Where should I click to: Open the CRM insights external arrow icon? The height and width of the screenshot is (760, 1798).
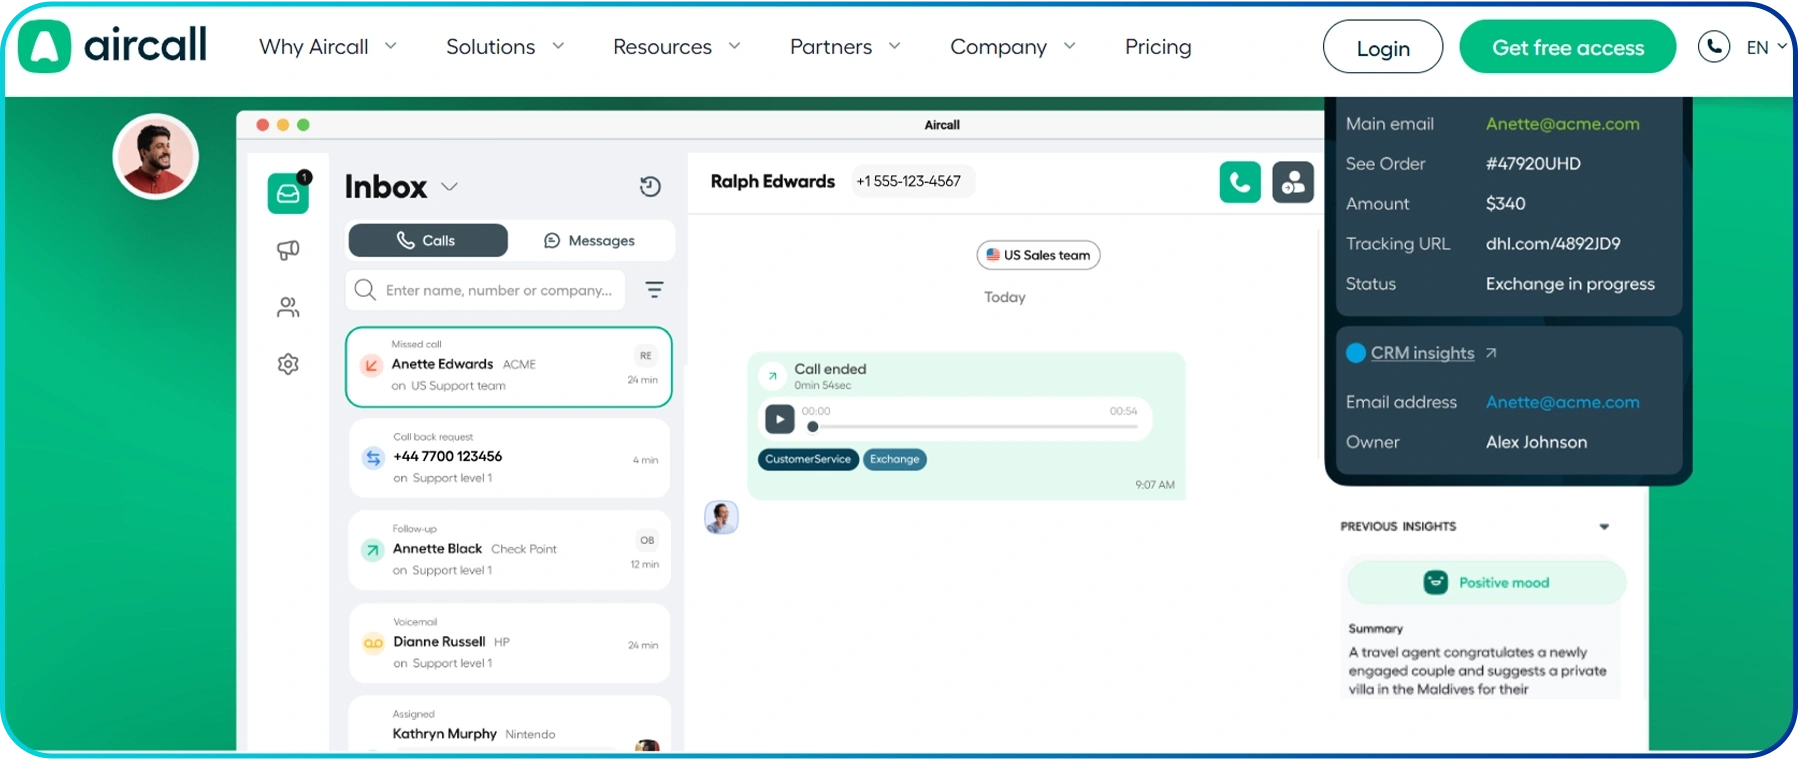click(1491, 353)
